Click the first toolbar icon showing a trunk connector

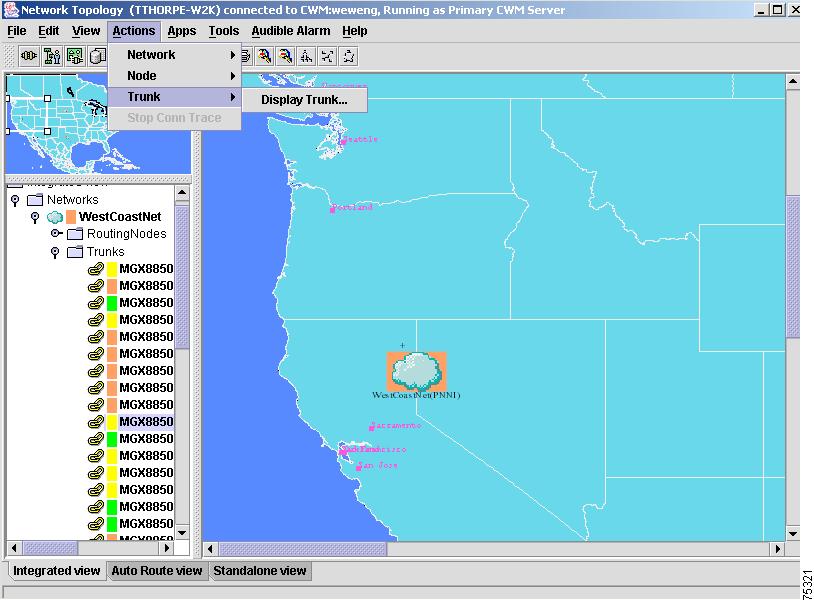(x=29, y=56)
